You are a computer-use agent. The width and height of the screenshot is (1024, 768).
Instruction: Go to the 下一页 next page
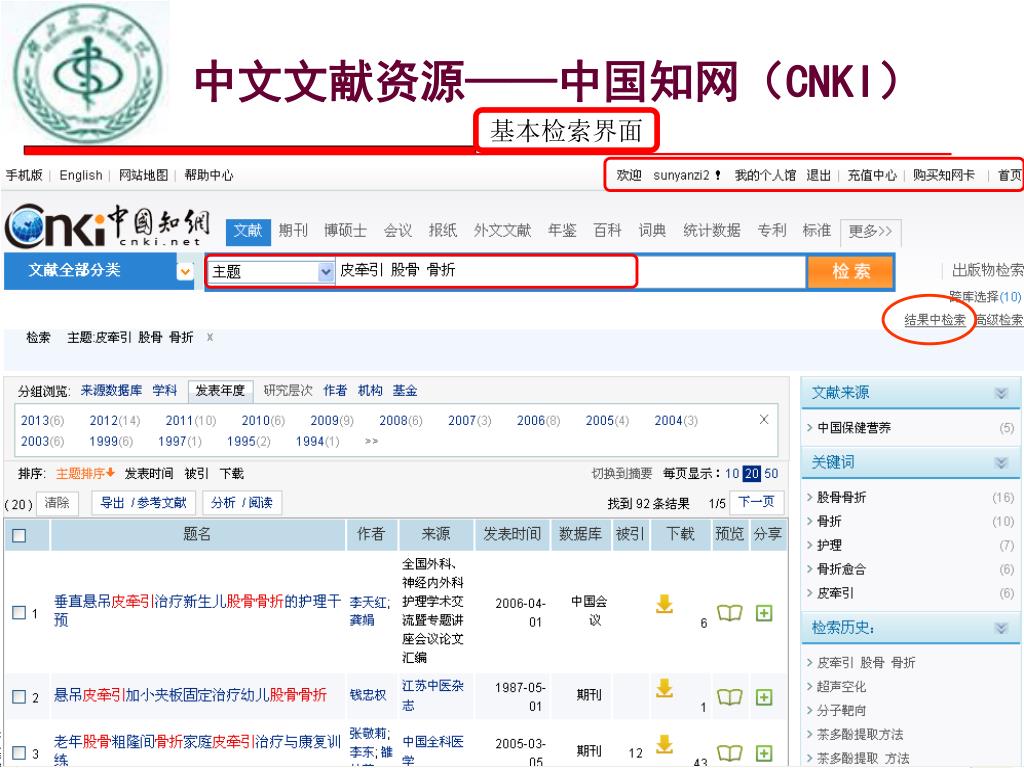pyautogui.click(x=756, y=502)
